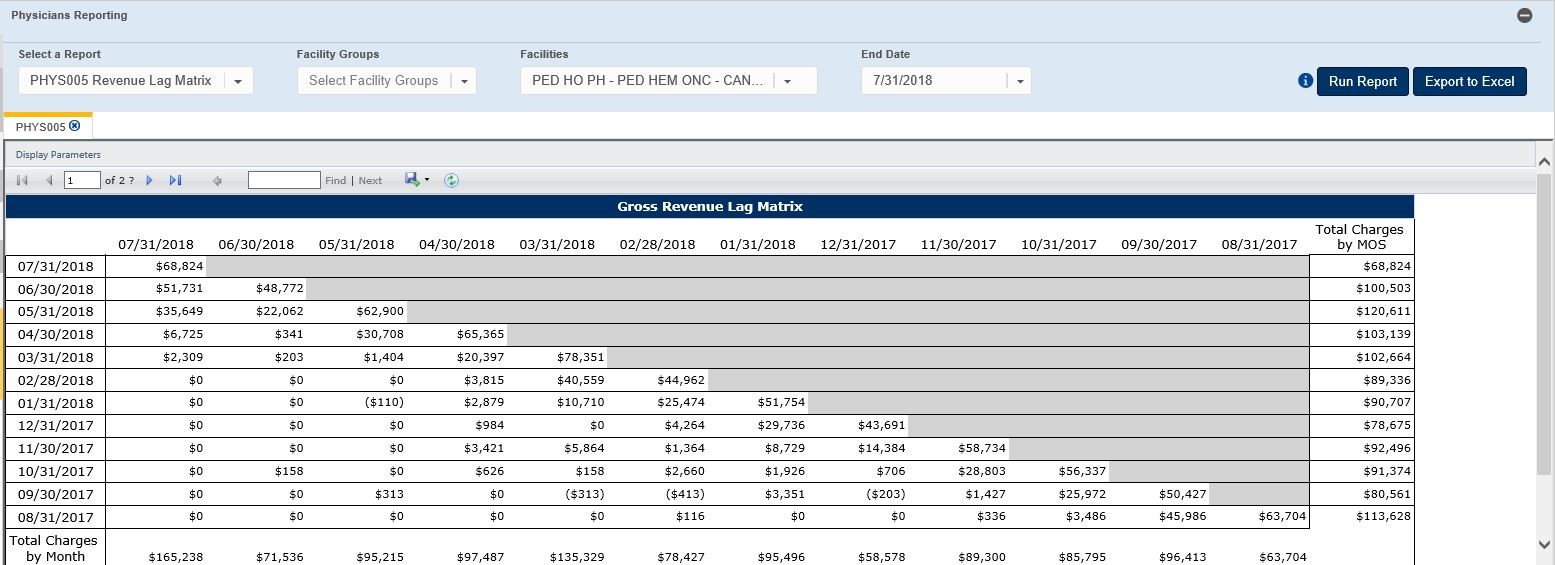The width and height of the screenshot is (1555, 565).
Task: Click Export to Excel button
Action: (1469, 81)
